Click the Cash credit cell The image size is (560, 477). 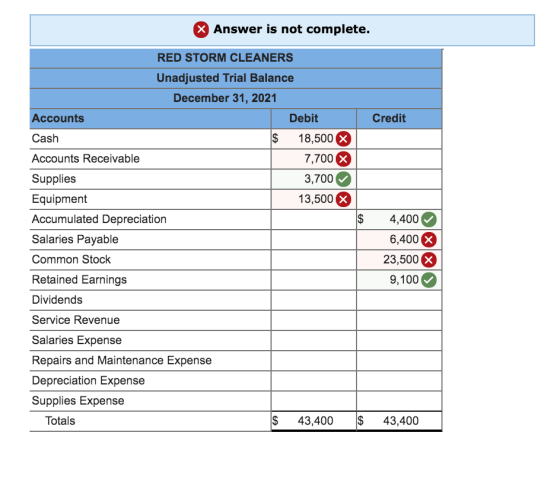399,139
